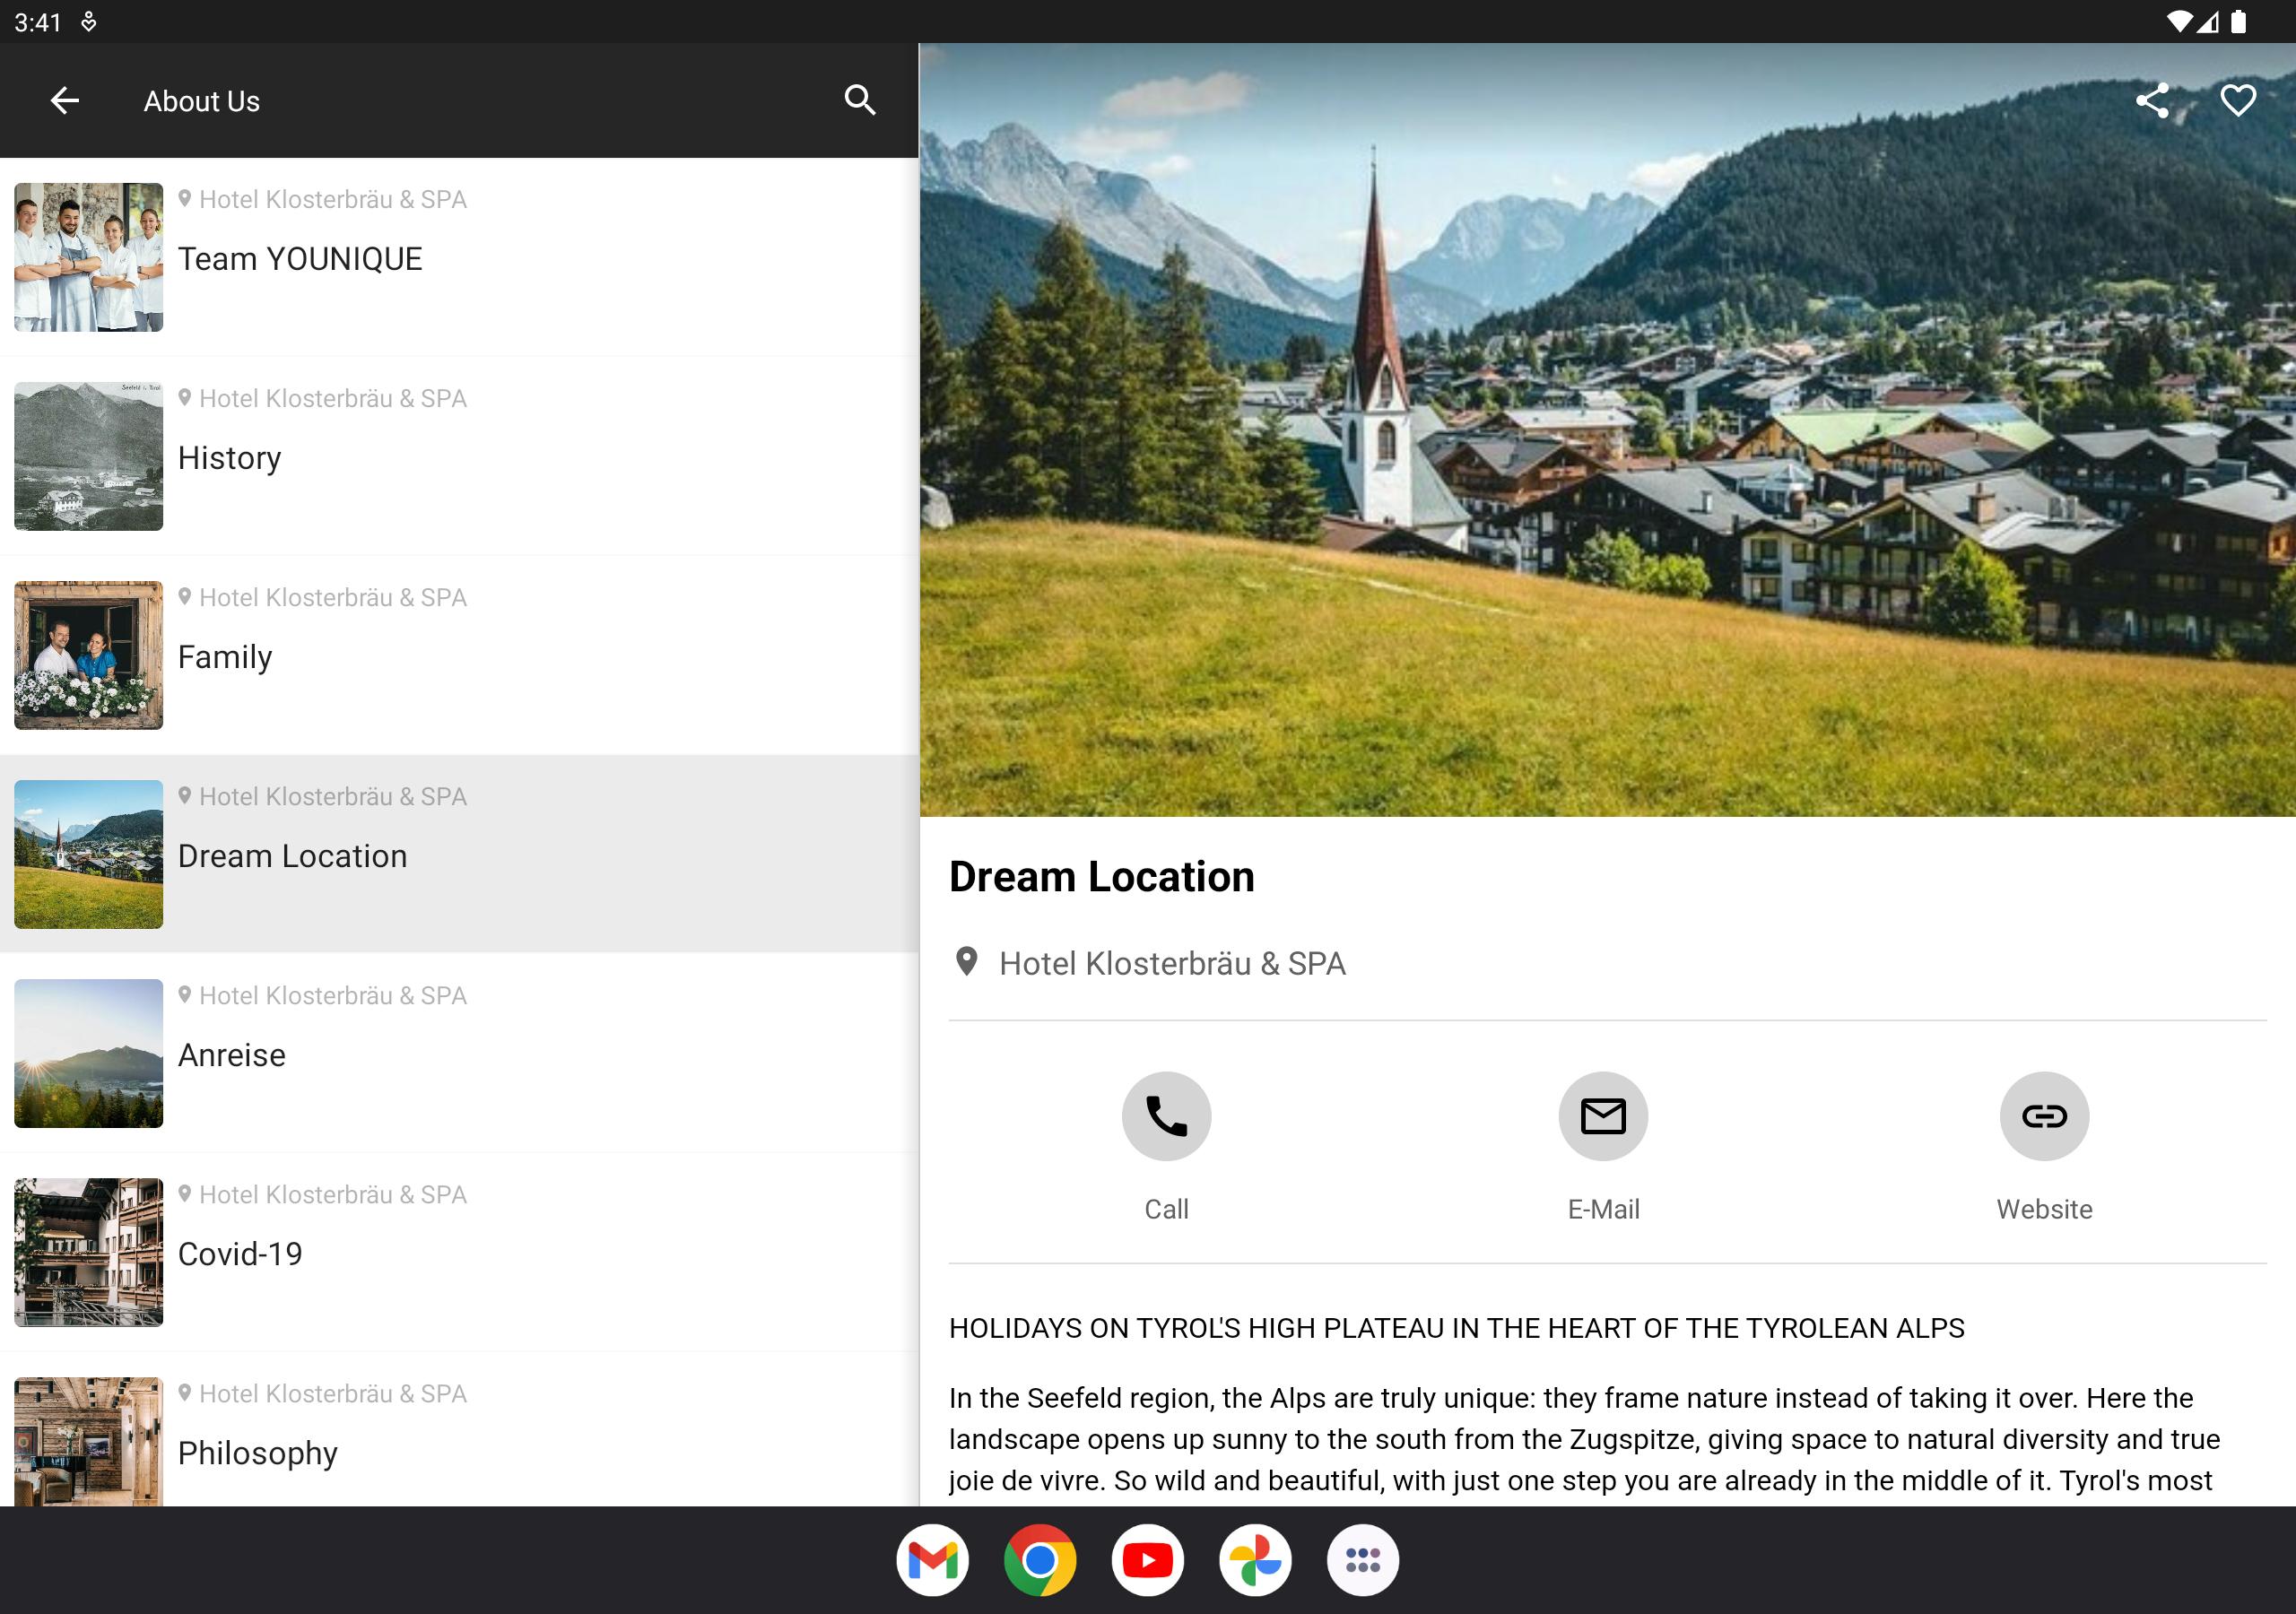Favorite Dream Location with the heart icon
The width and height of the screenshot is (2296, 1614).
coord(2238,101)
